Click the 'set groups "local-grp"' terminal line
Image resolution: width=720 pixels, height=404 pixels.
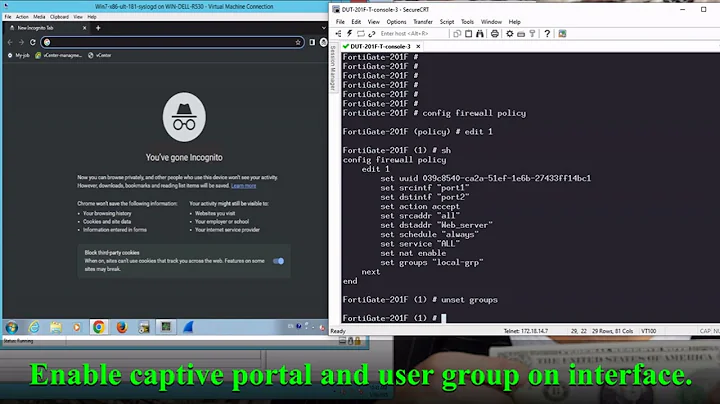tap(432, 263)
